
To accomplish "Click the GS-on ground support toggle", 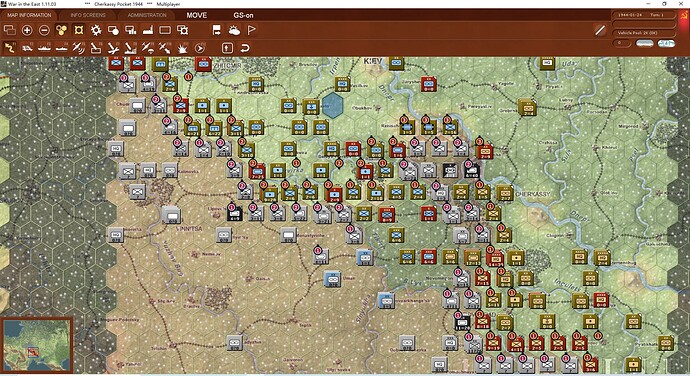I will click(x=243, y=15).
